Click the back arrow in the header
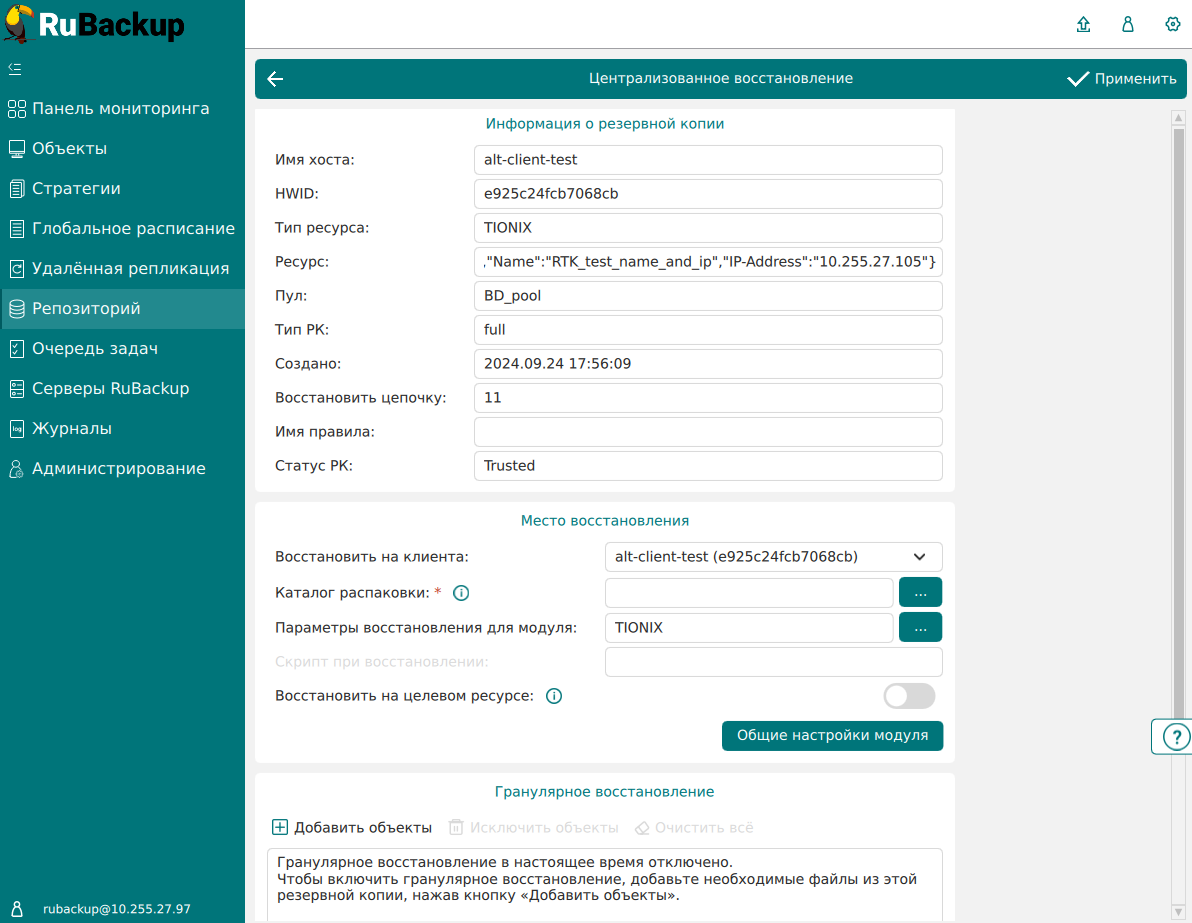 coord(276,79)
